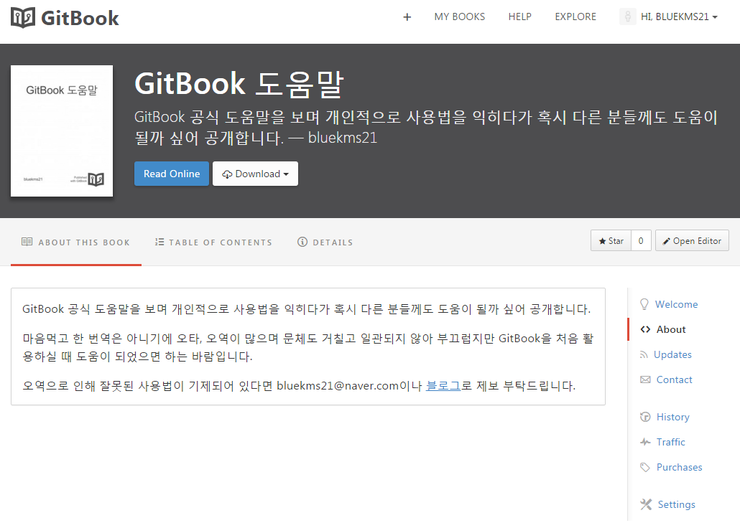
Task: Open Settings in the sidebar
Action: [x=676, y=504]
